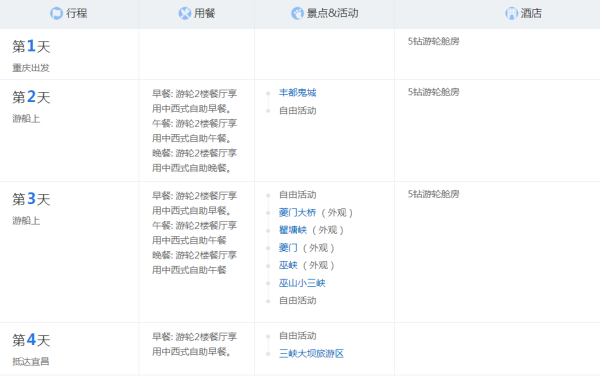This screenshot has height=376, width=600.
Task: Open the 巫山小三峡 attraction link
Action: click(302, 283)
